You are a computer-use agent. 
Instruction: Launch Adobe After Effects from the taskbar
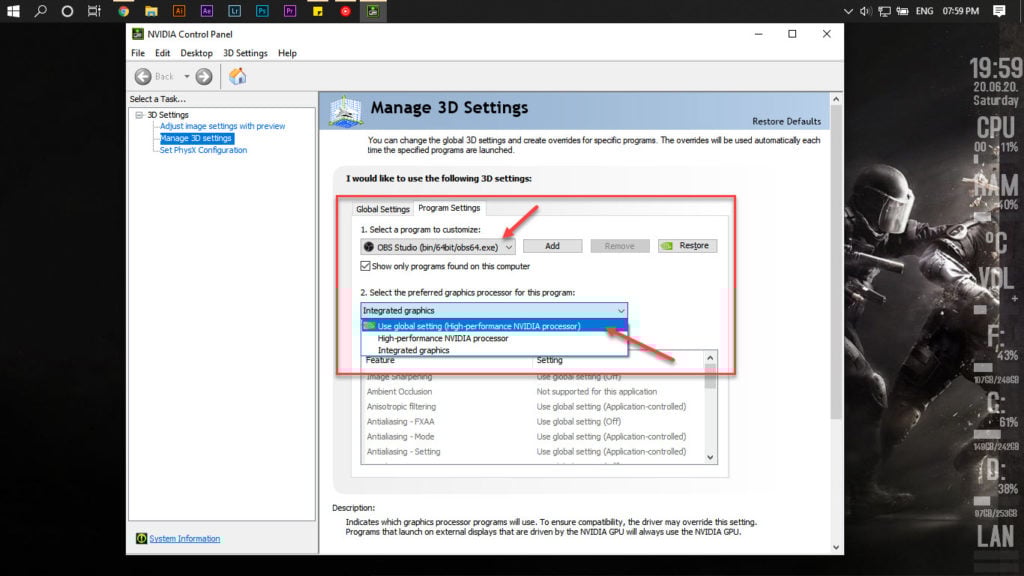click(206, 11)
